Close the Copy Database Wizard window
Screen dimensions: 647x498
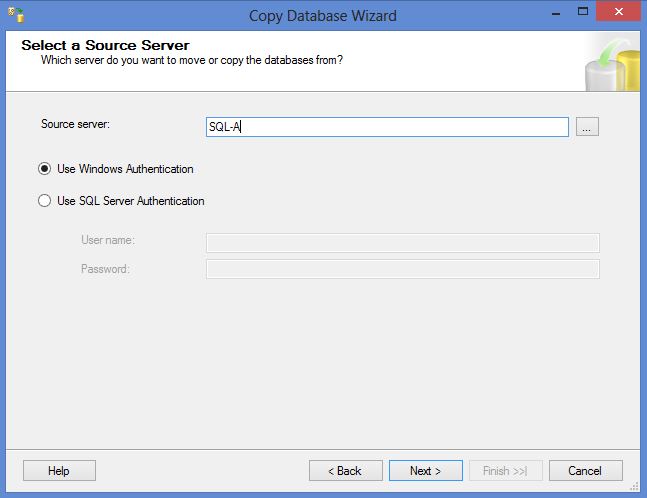coord(618,12)
